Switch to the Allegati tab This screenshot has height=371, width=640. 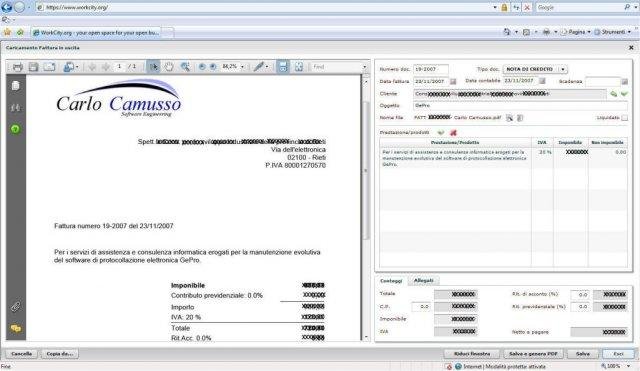click(x=424, y=280)
